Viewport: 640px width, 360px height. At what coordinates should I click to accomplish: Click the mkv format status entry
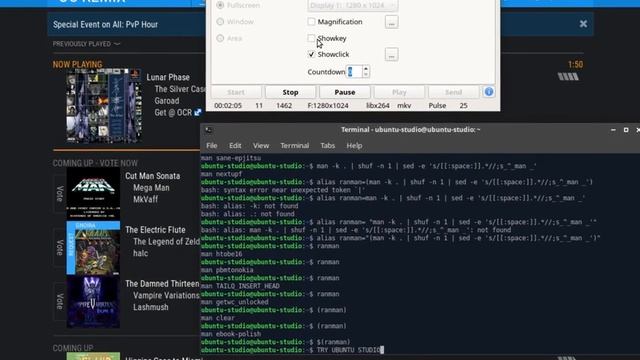(404, 106)
